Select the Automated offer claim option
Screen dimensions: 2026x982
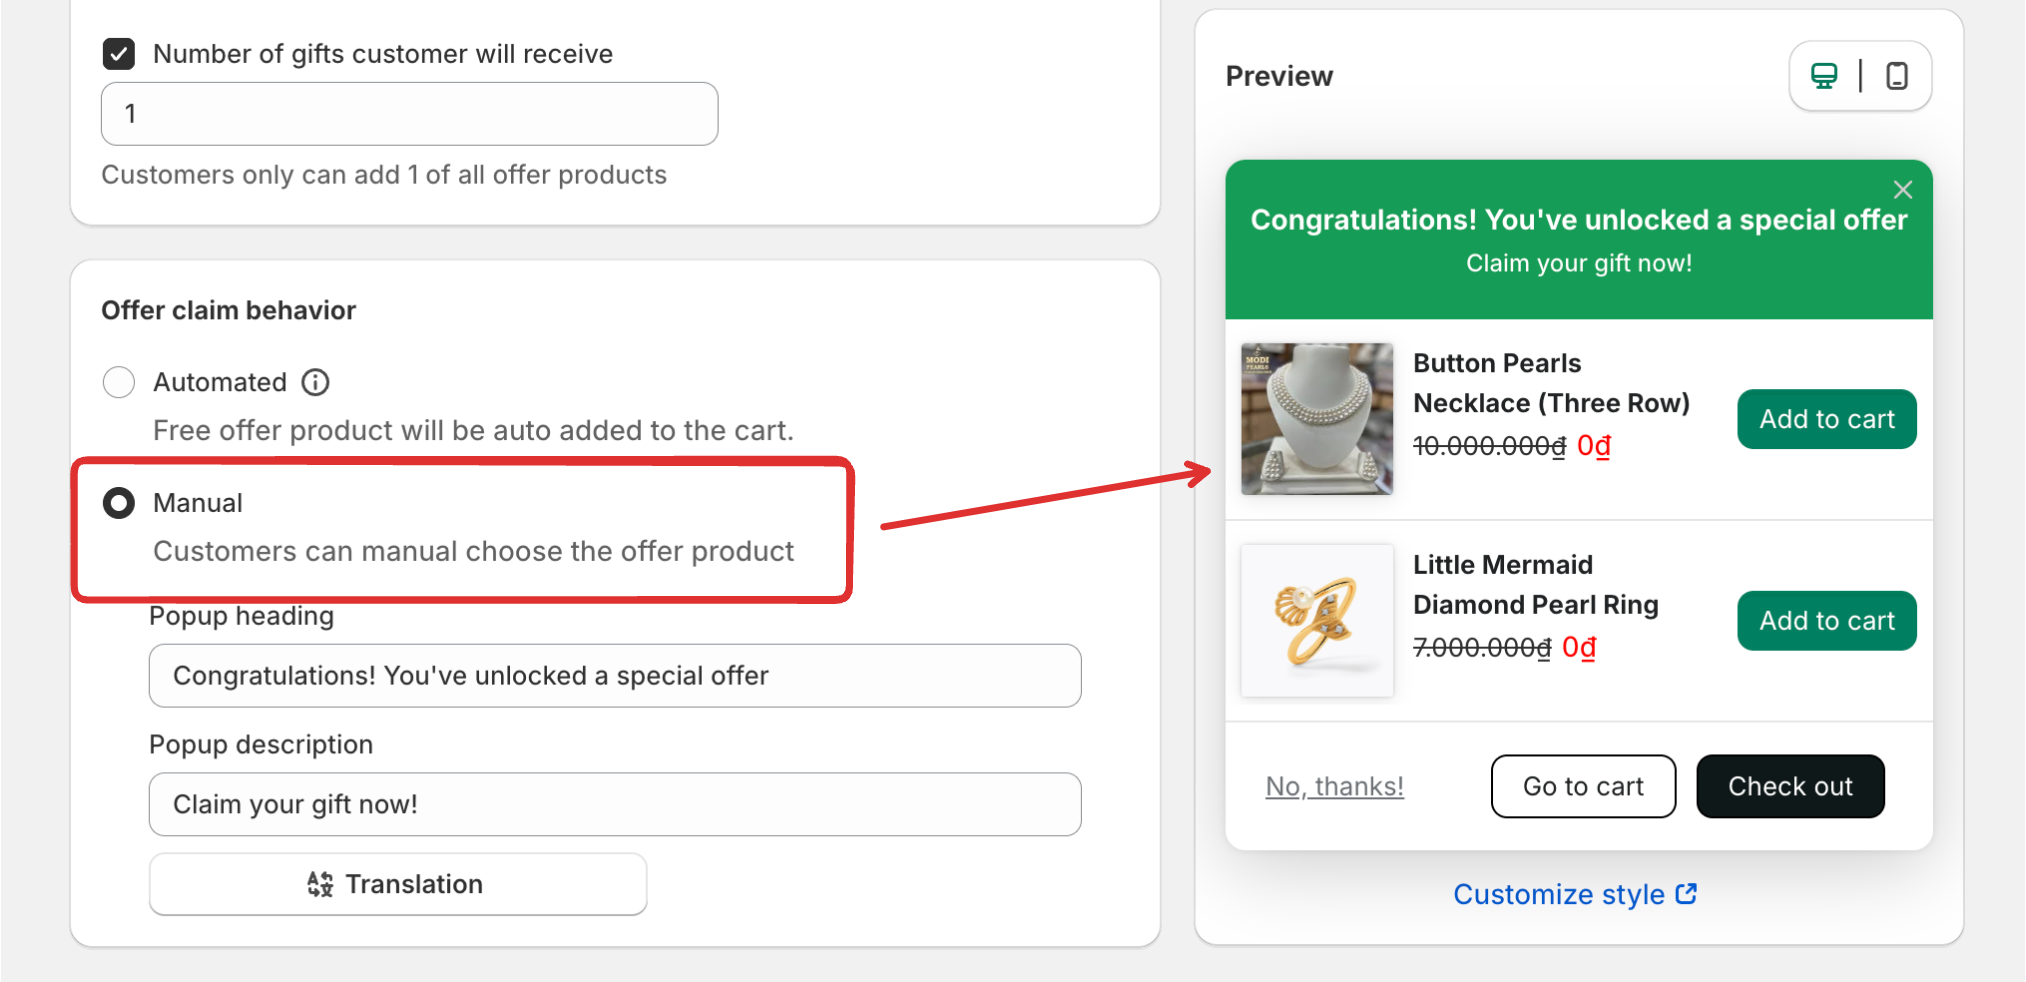(119, 382)
